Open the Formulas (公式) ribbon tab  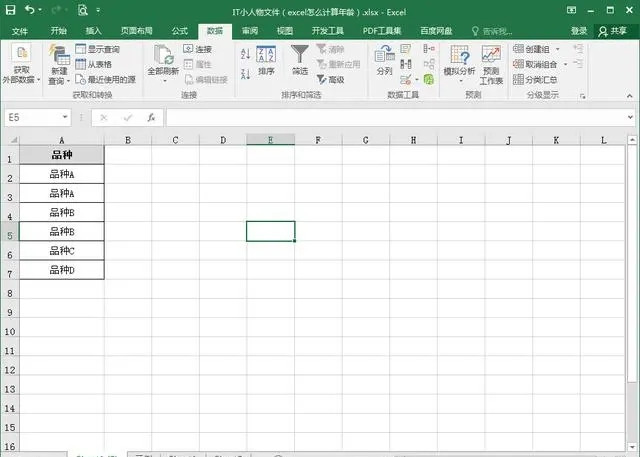(179, 31)
